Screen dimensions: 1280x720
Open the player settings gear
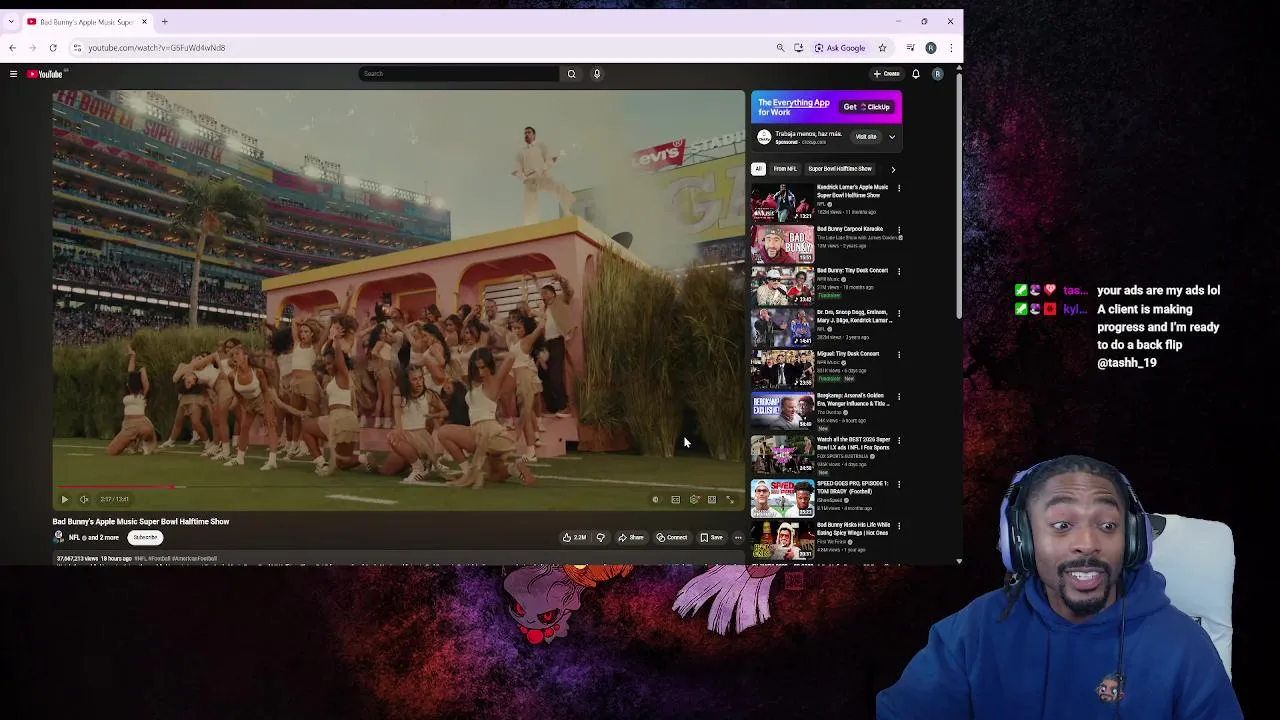coord(694,499)
